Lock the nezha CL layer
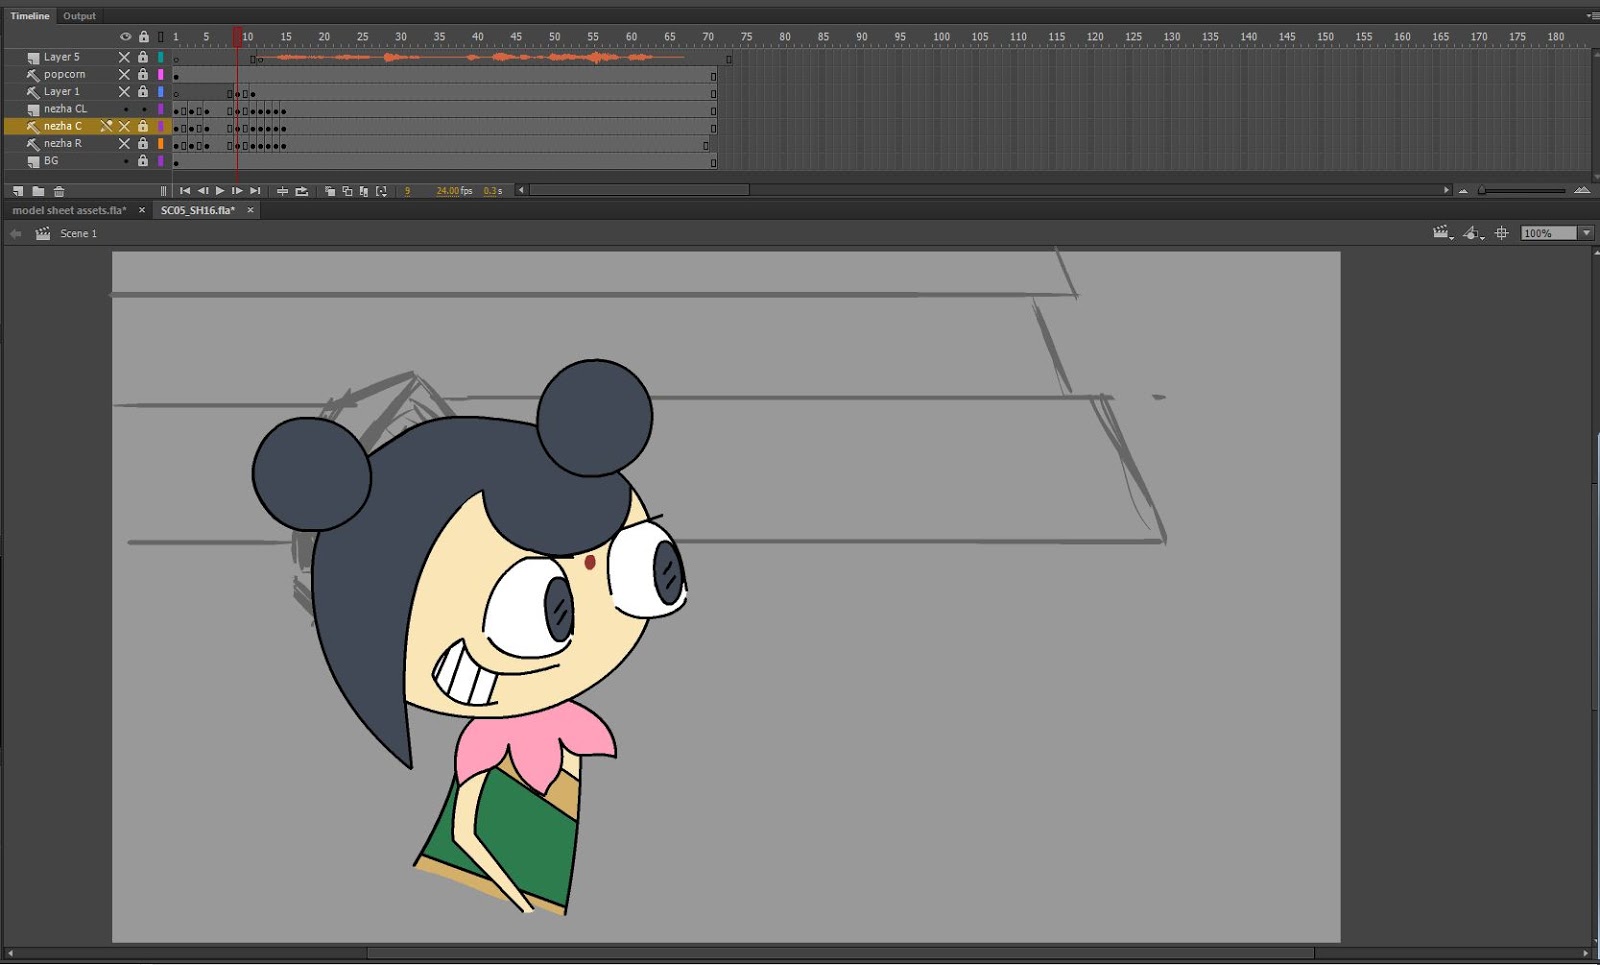The height and width of the screenshot is (965, 1600). [x=143, y=109]
